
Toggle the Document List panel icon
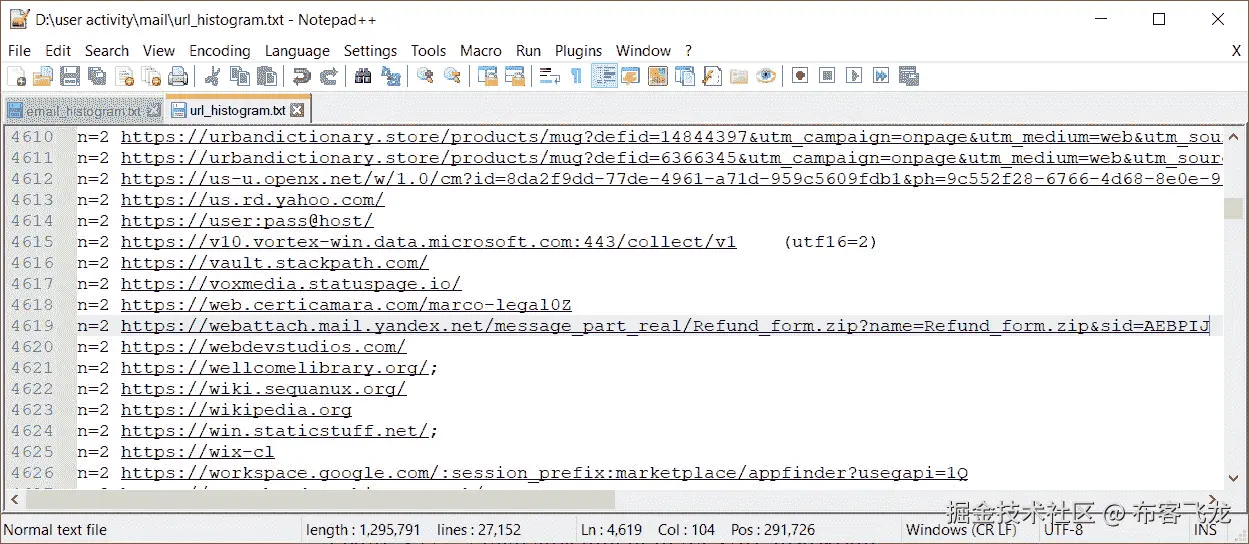tap(684, 76)
